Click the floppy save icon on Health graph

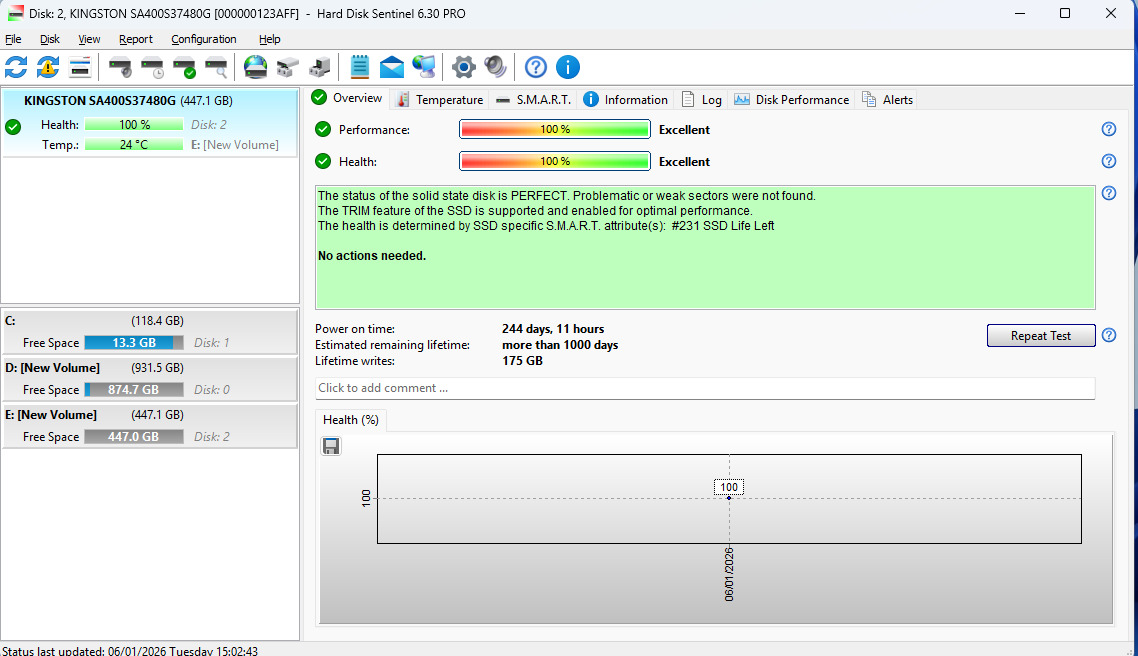point(331,446)
